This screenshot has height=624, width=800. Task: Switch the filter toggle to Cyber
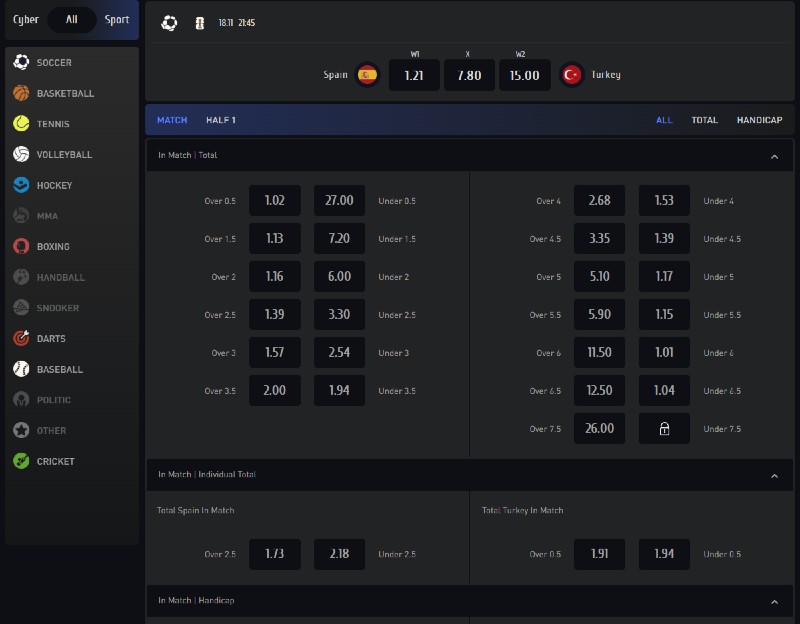pos(26,19)
